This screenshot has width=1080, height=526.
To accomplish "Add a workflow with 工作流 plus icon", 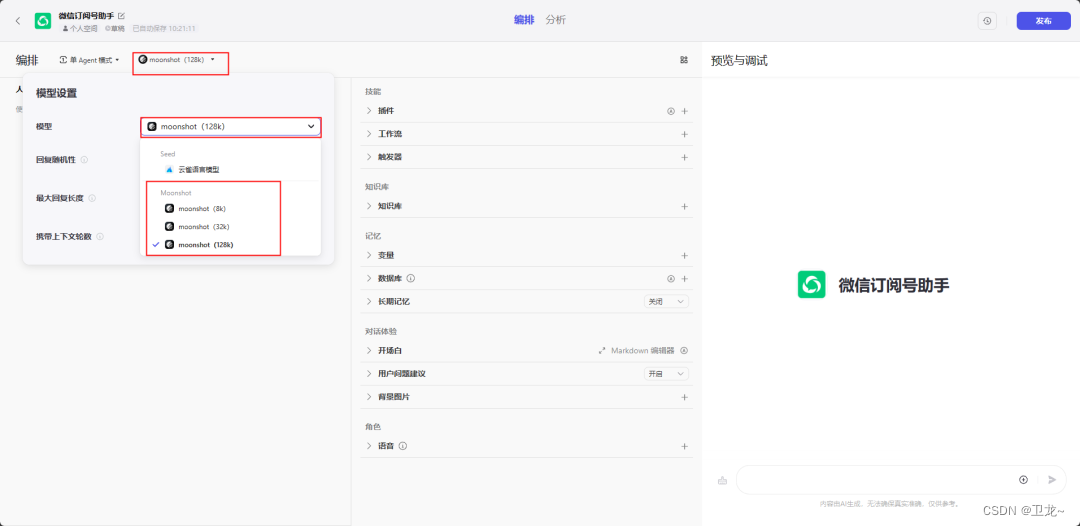I will (685, 134).
